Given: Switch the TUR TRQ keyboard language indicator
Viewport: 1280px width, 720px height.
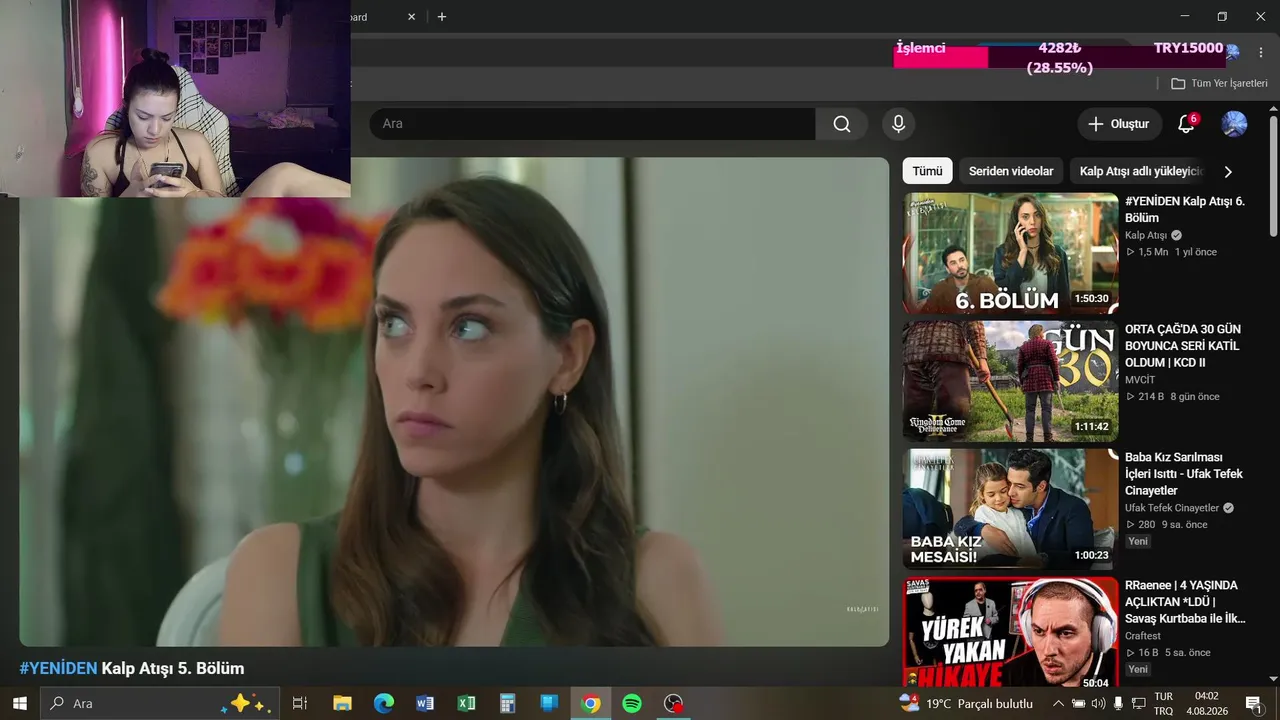Looking at the screenshot, I should tap(1164, 703).
